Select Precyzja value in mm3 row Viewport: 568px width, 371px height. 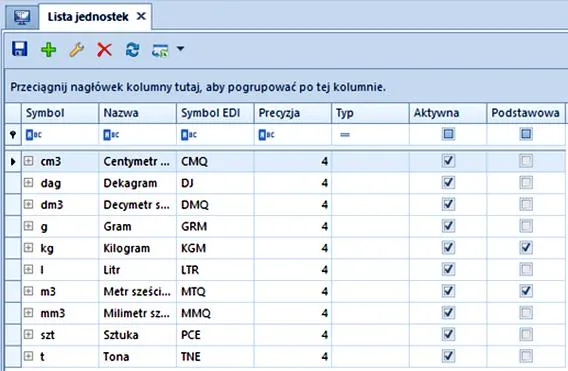tap(293, 313)
